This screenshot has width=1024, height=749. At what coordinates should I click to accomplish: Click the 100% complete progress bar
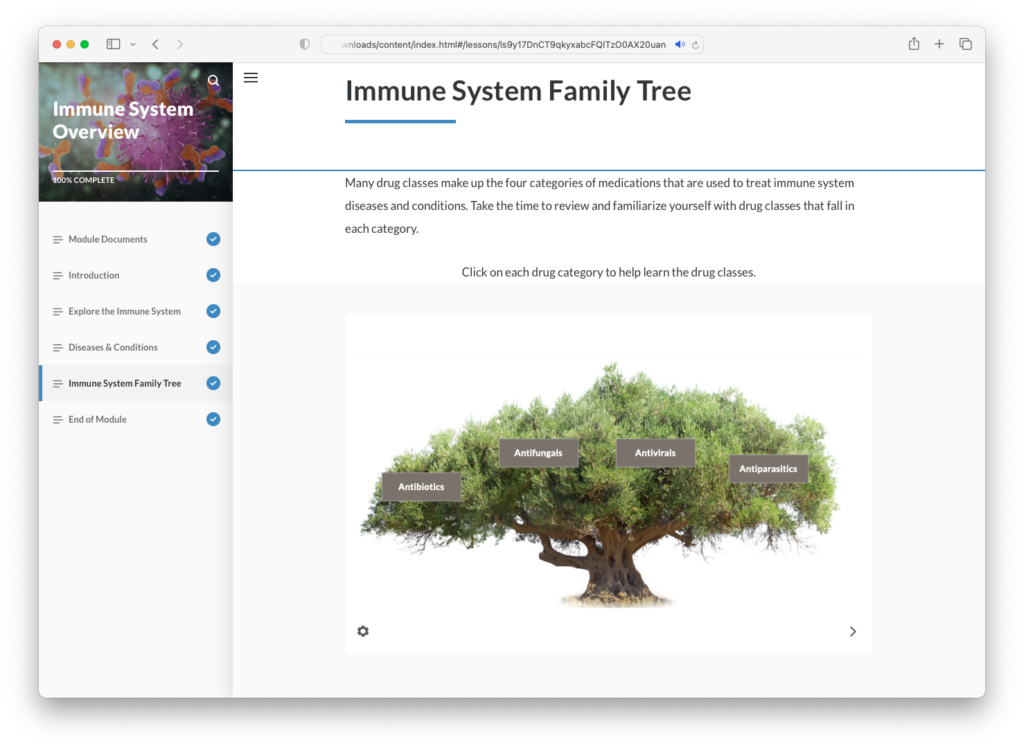point(135,171)
